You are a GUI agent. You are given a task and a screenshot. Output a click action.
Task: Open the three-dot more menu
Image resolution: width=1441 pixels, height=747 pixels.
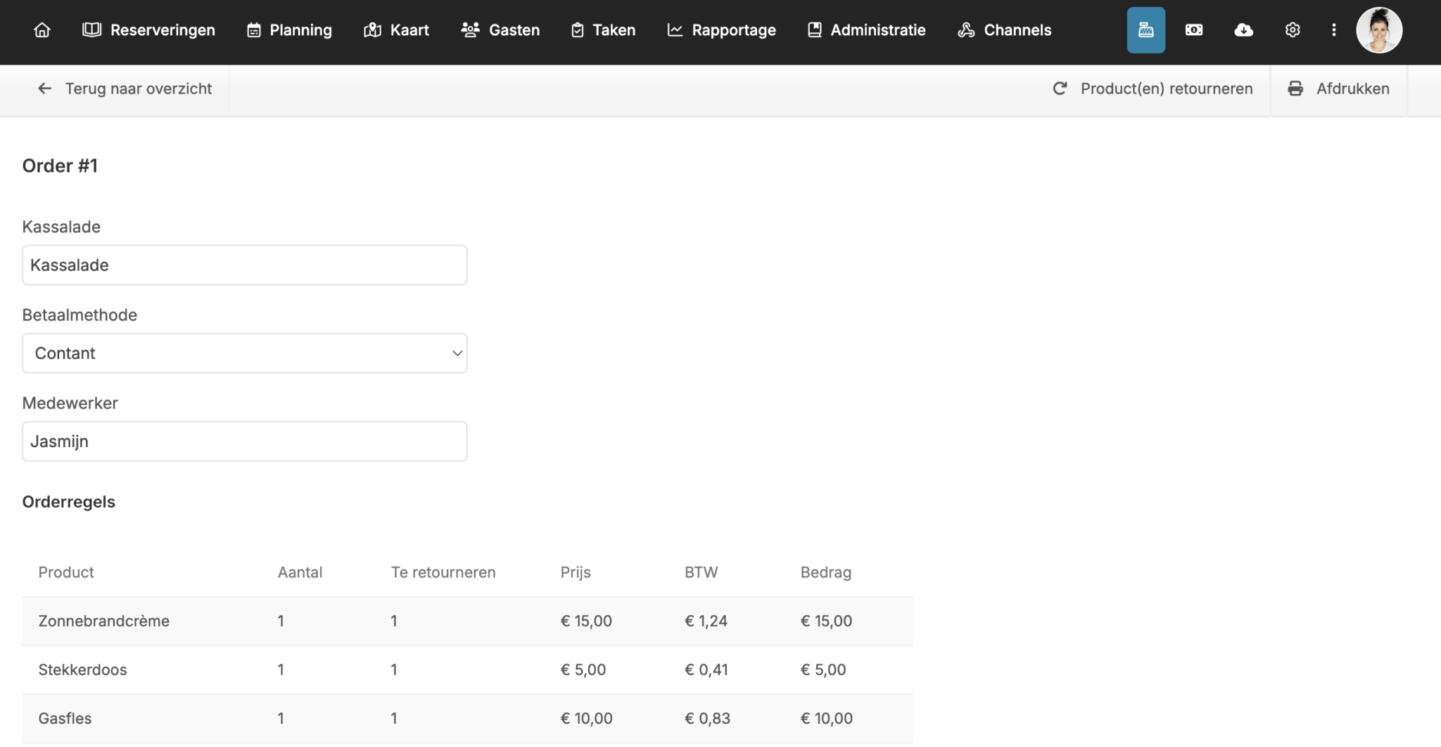click(1333, 30)
